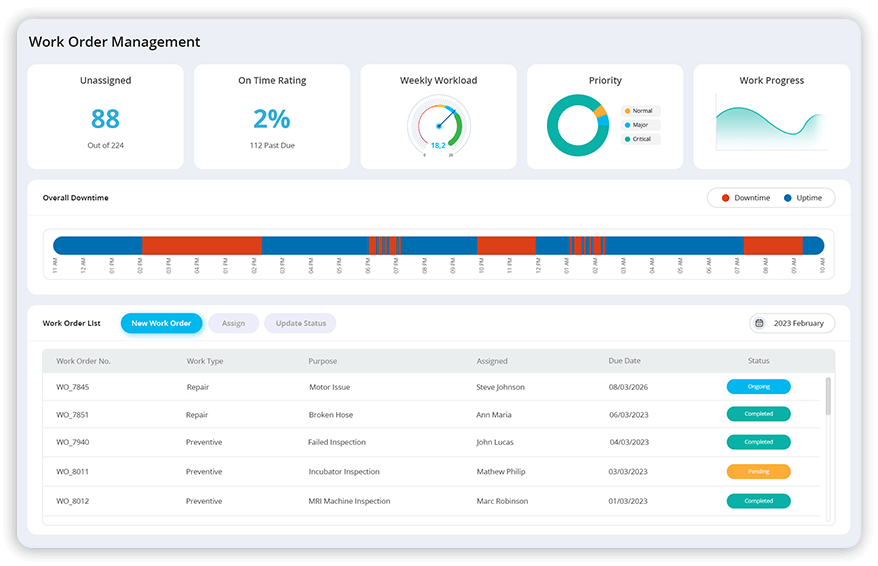Click the Weekly Workload gauge dial

(438, 126)
